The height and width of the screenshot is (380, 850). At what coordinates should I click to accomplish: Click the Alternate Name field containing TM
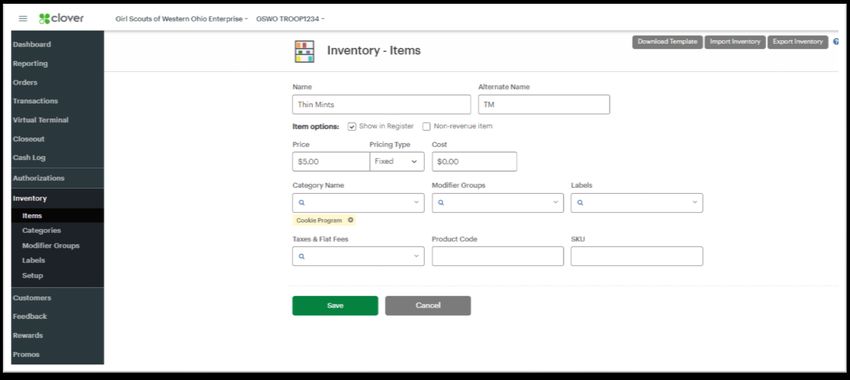point(544,105)
